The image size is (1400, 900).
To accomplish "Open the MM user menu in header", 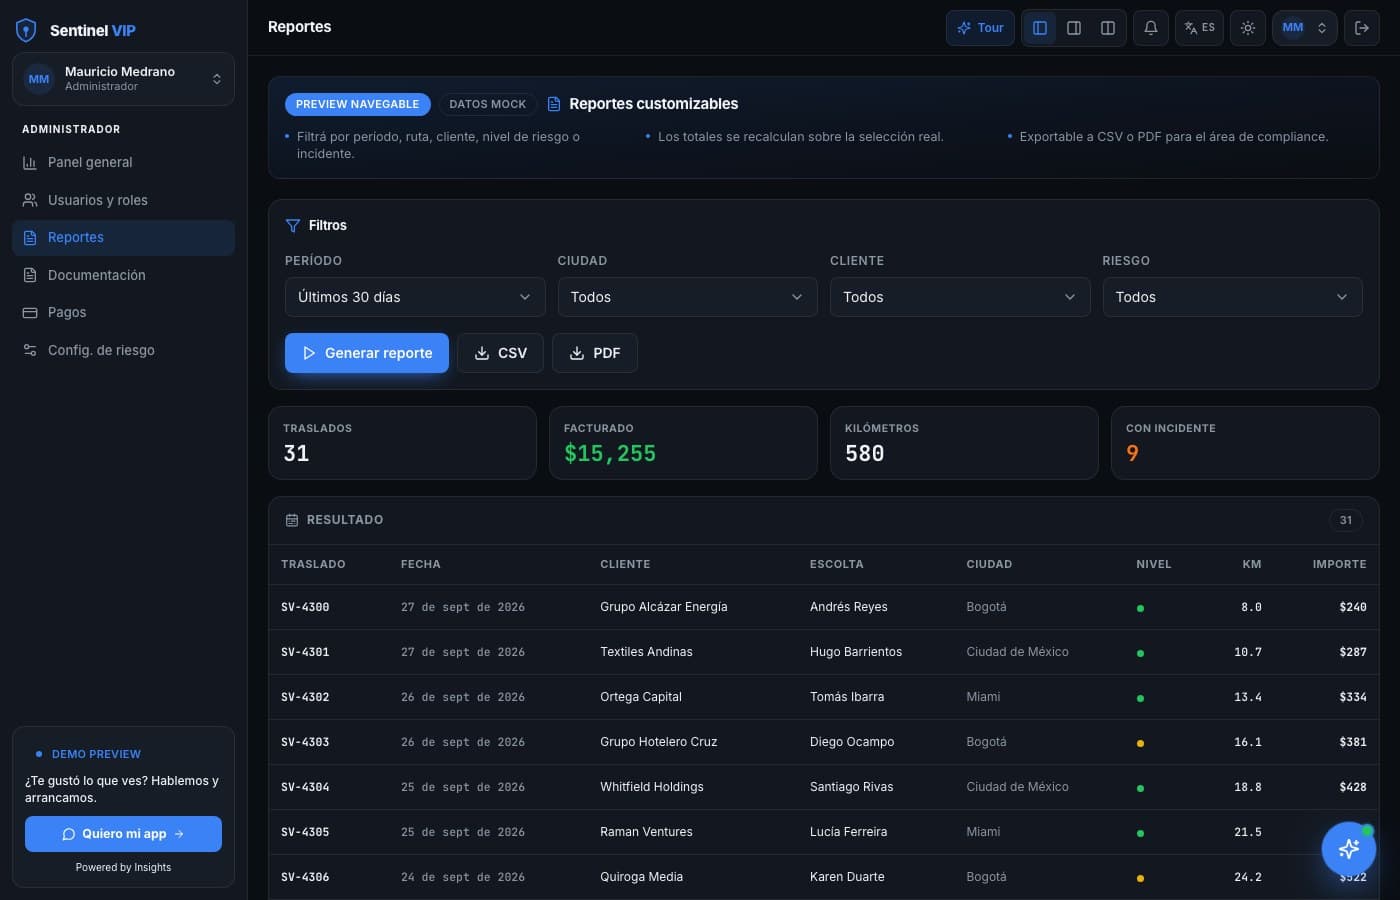I will point(1305,28).
